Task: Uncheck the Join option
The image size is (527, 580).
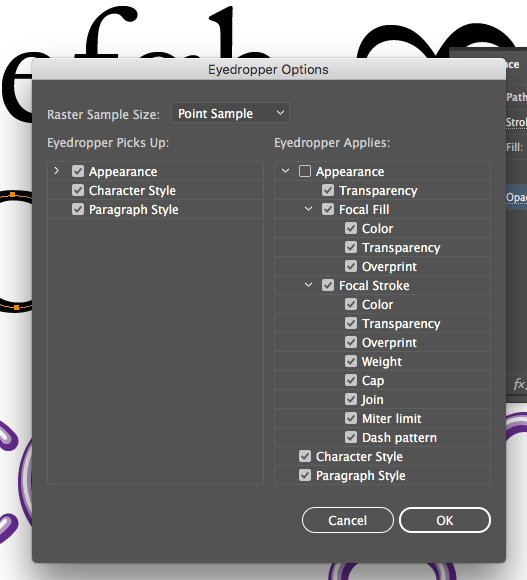Action: tap(351, 399)
